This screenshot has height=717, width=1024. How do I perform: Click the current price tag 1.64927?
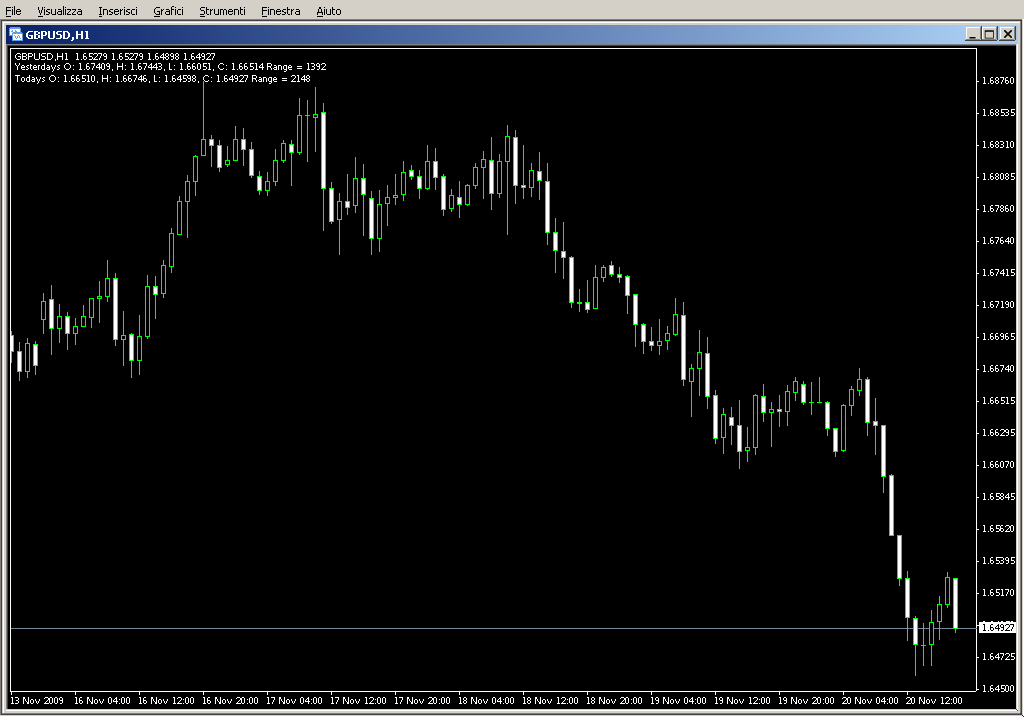[997, 628]
